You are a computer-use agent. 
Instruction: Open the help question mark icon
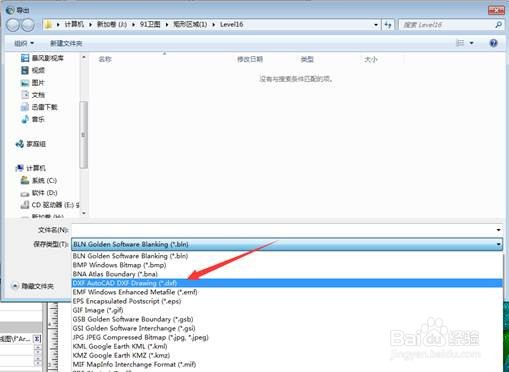point(493,43)
